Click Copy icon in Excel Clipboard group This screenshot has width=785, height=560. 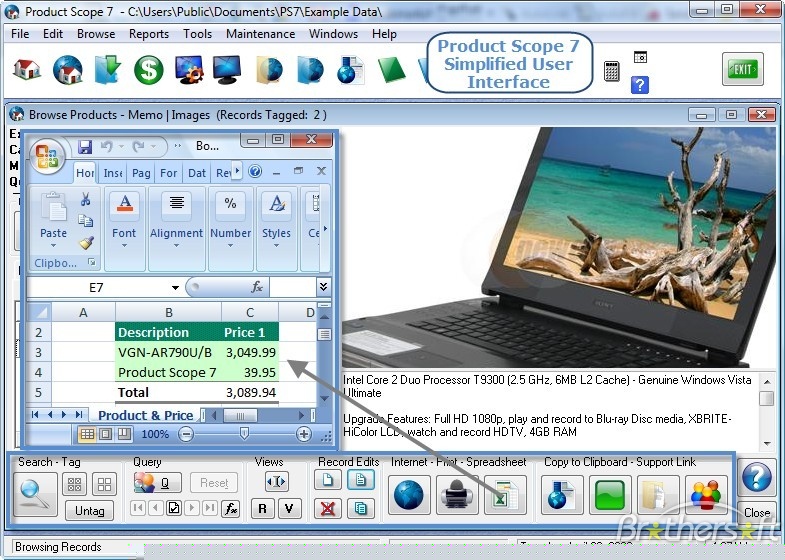click(x=86, y=221)
